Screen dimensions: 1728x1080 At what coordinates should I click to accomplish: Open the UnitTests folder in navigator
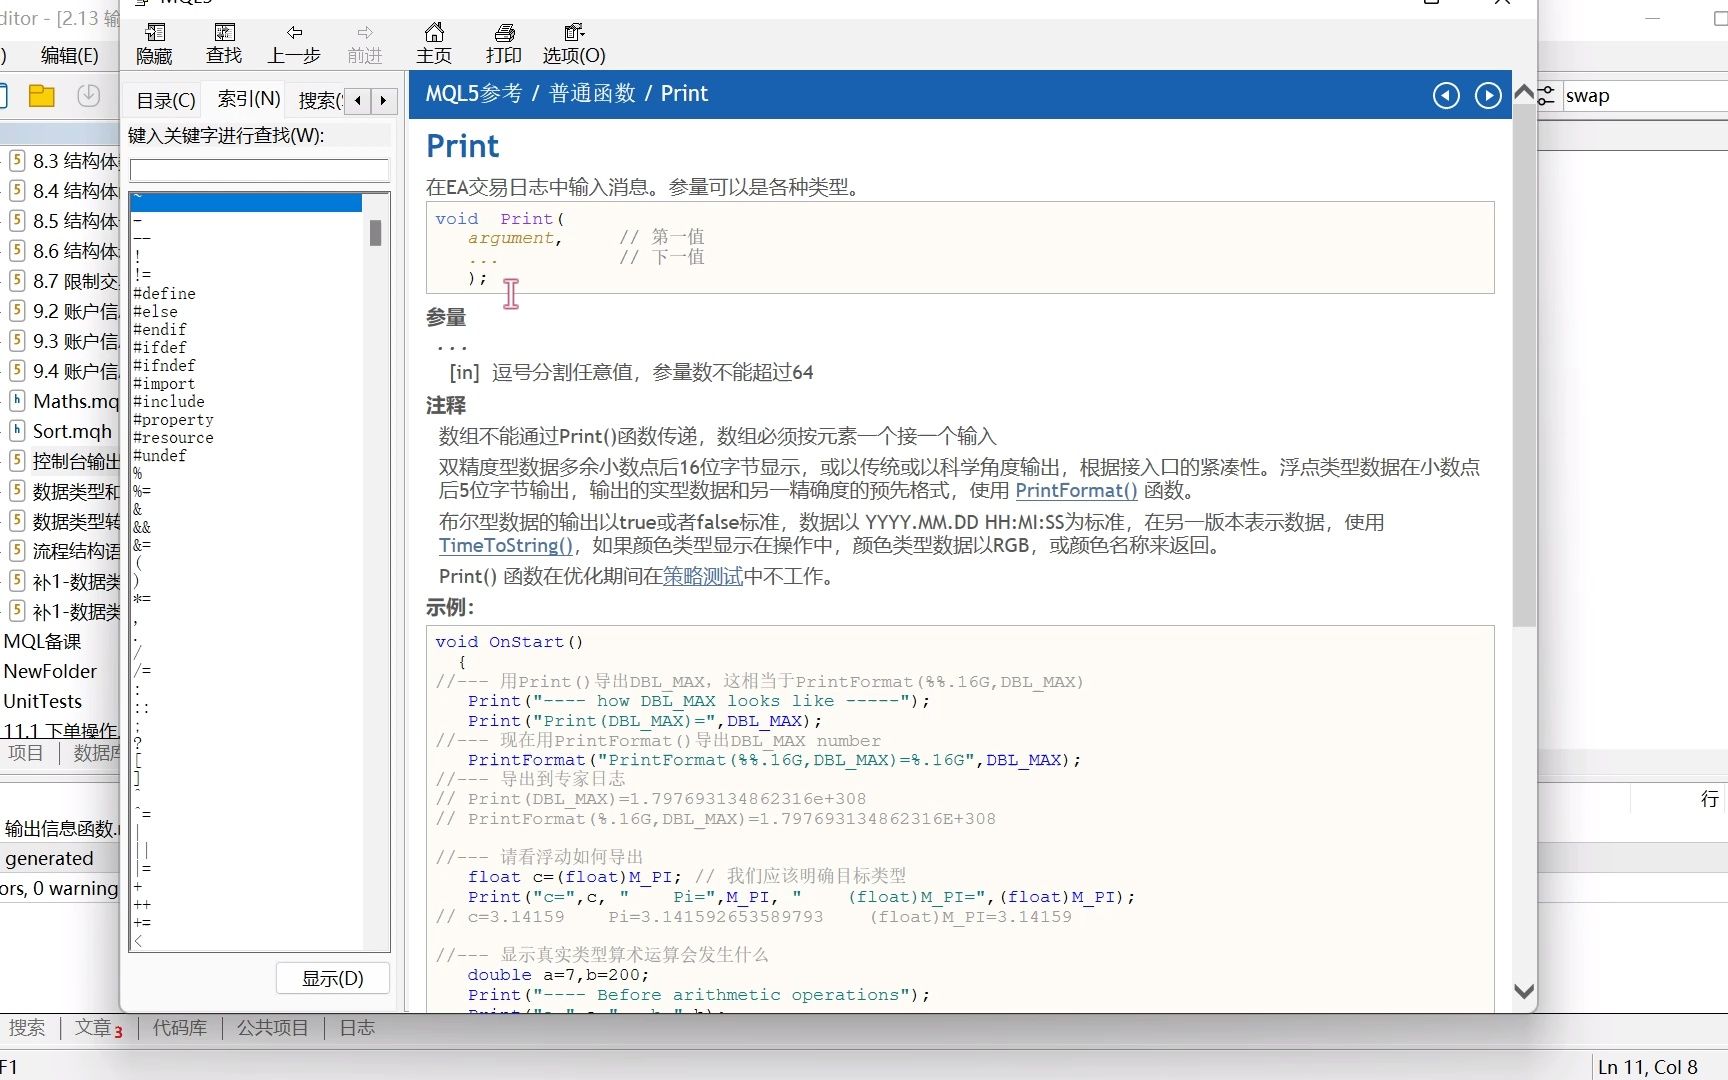(x=42, y=701)
